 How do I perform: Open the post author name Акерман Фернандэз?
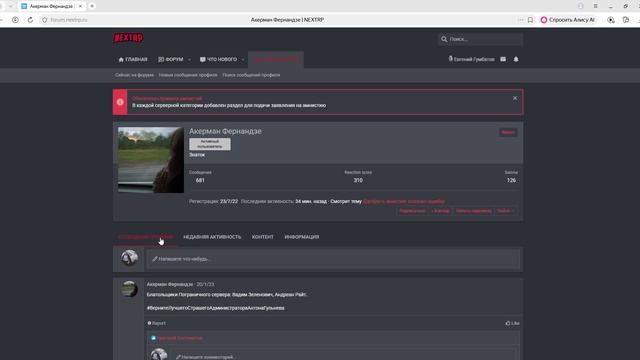170,284
